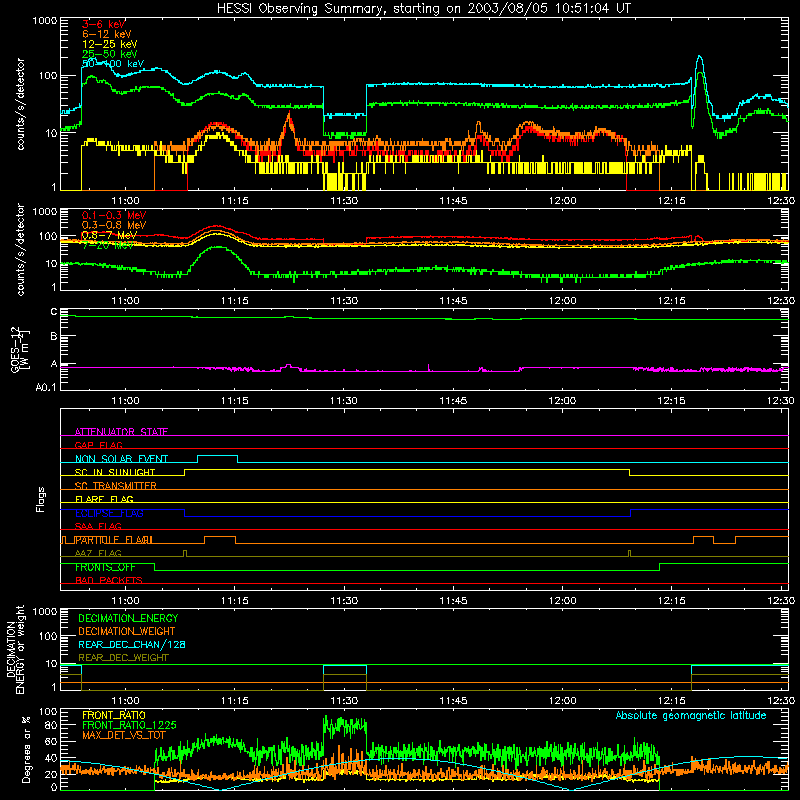This screenshot has width=800, height=800.
Task: Select the C tick label on GOES axis
Action: pos(54,311)
